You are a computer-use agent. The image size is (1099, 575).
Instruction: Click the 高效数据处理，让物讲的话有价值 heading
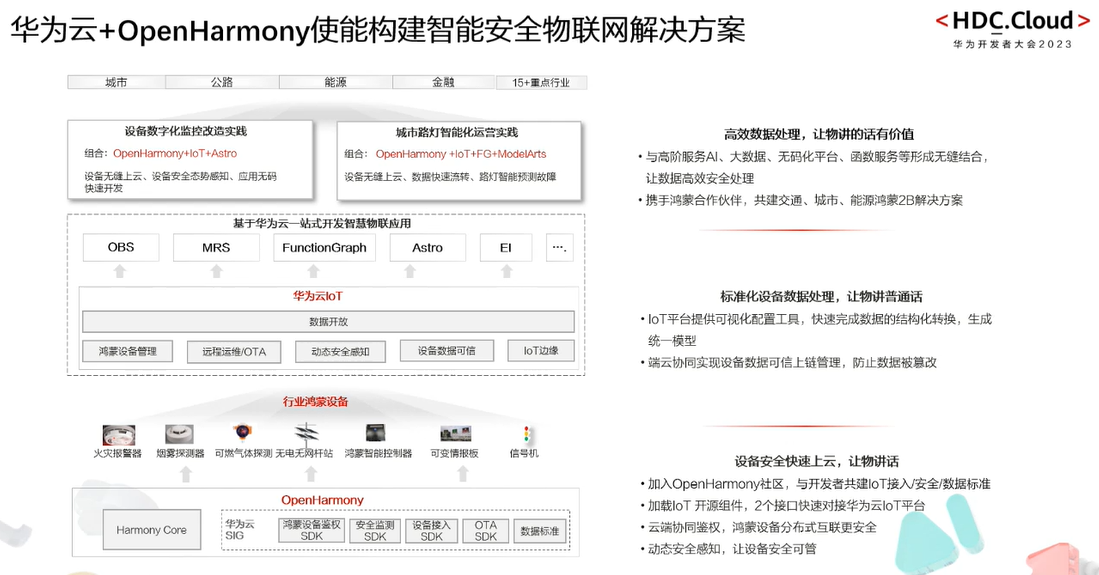tap(819, 134)
